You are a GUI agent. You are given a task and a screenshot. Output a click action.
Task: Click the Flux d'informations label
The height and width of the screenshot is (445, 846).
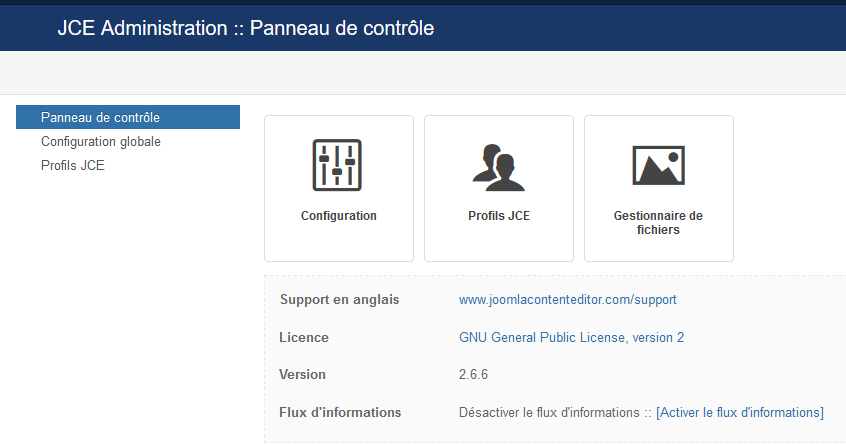[x=340, y=413]
